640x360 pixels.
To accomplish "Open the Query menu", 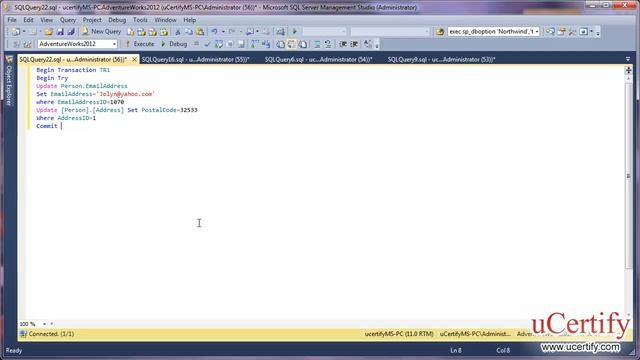I will [x=68, y=20].
